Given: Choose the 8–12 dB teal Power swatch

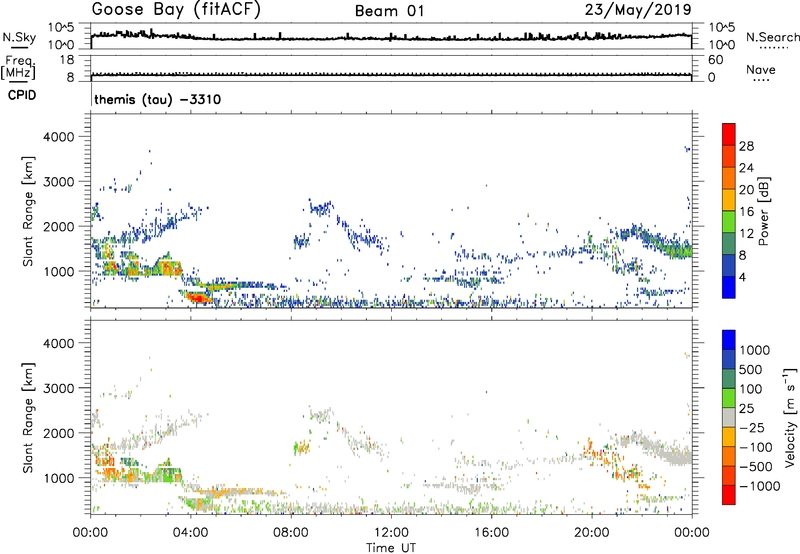Looking at the screenshot, I should (x=729, y=244).
